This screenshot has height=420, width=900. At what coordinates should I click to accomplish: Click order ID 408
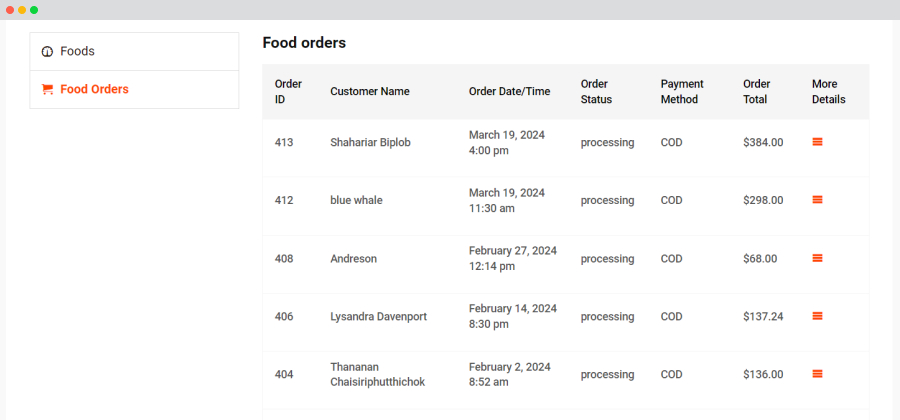[x=284, y=259]
